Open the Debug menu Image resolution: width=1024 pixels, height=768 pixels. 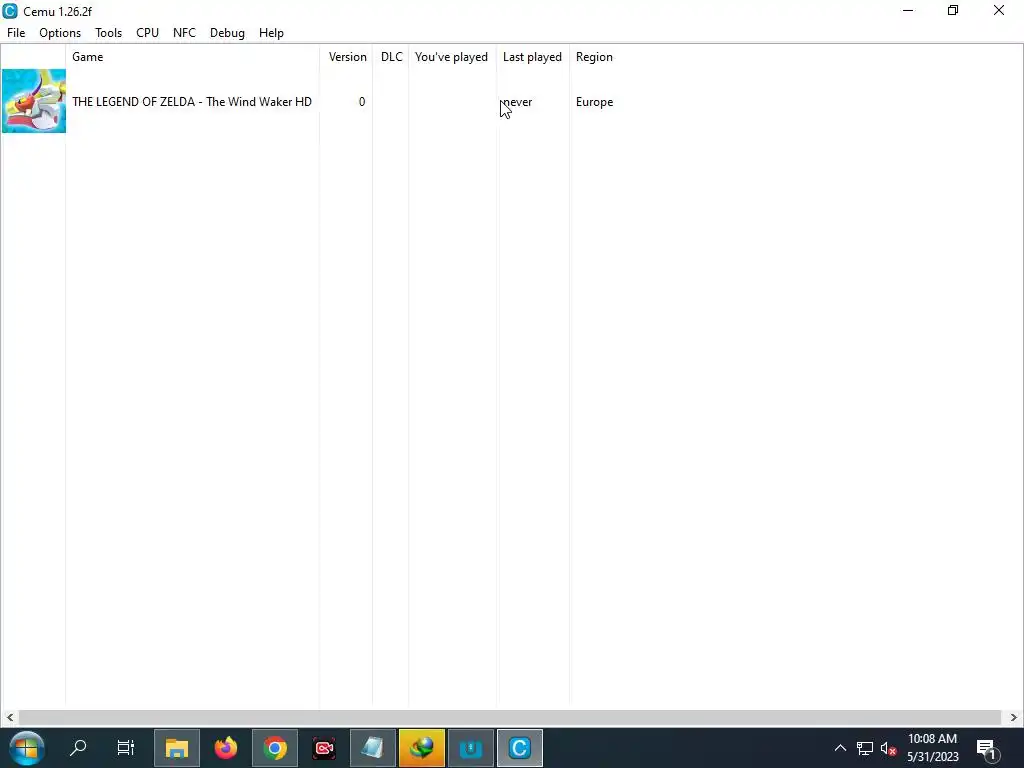(227, 33)
